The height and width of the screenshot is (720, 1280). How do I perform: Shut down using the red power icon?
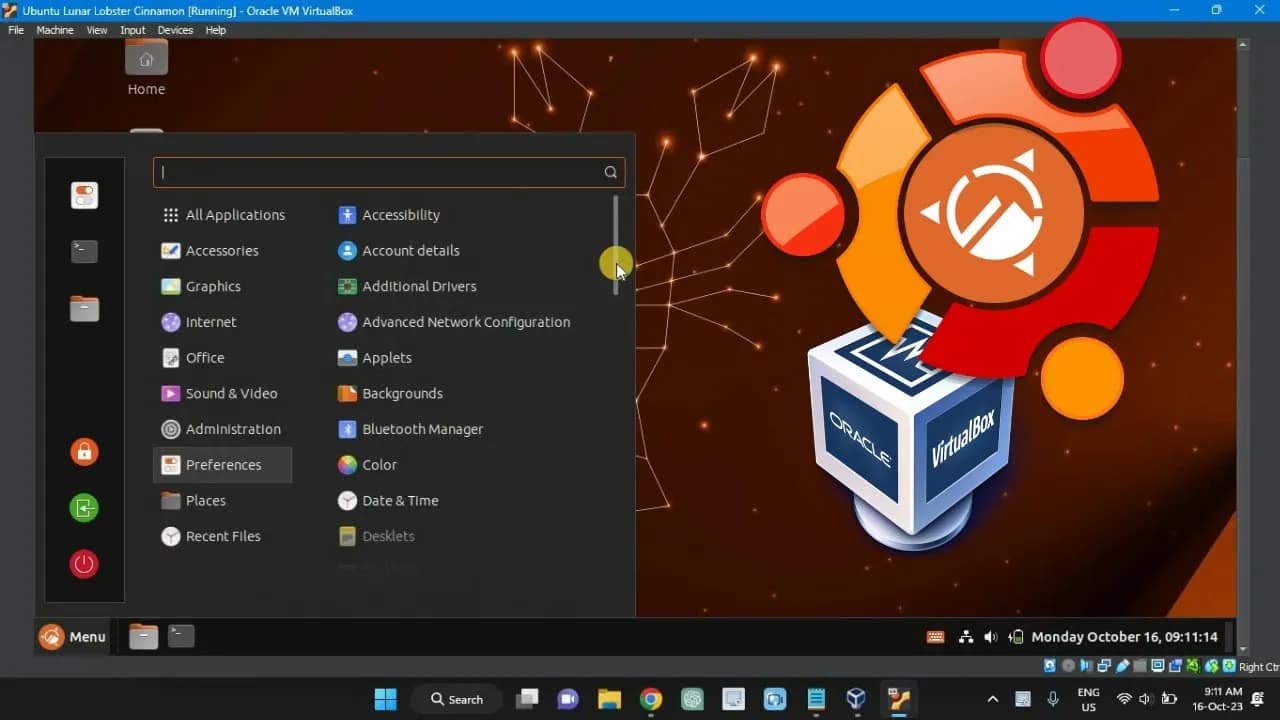point(84,564)
